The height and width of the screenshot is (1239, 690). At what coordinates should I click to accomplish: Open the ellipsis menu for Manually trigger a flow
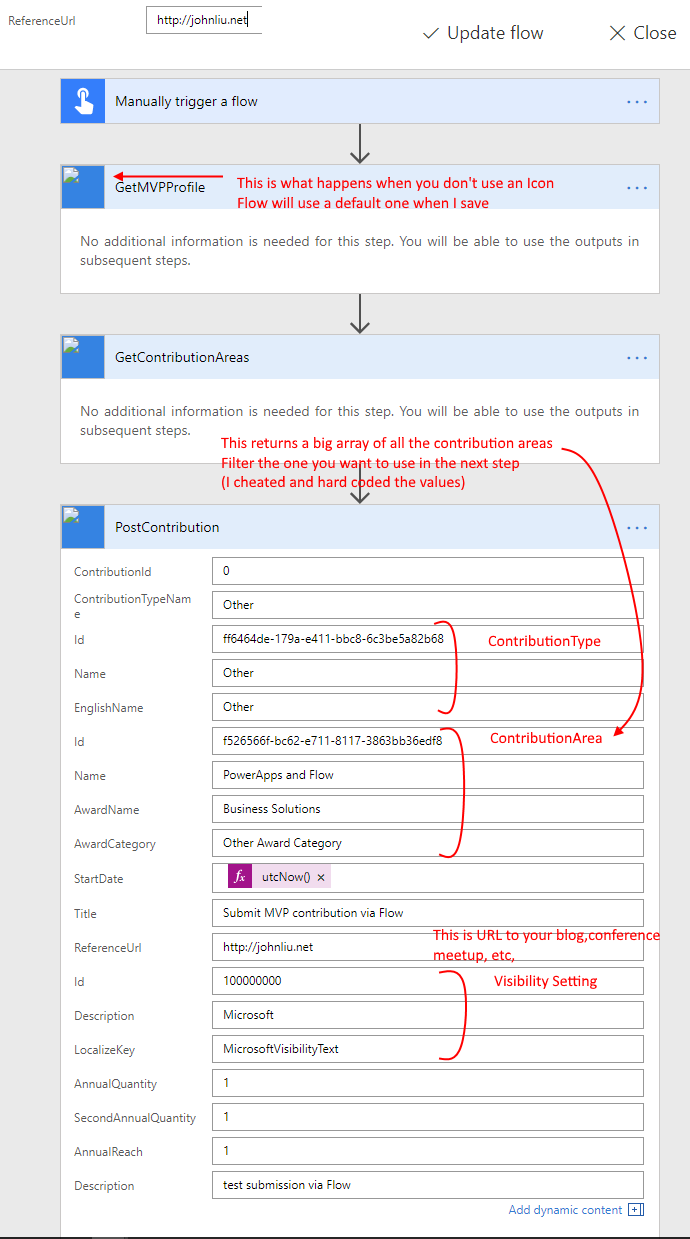(x=637, y=102)
